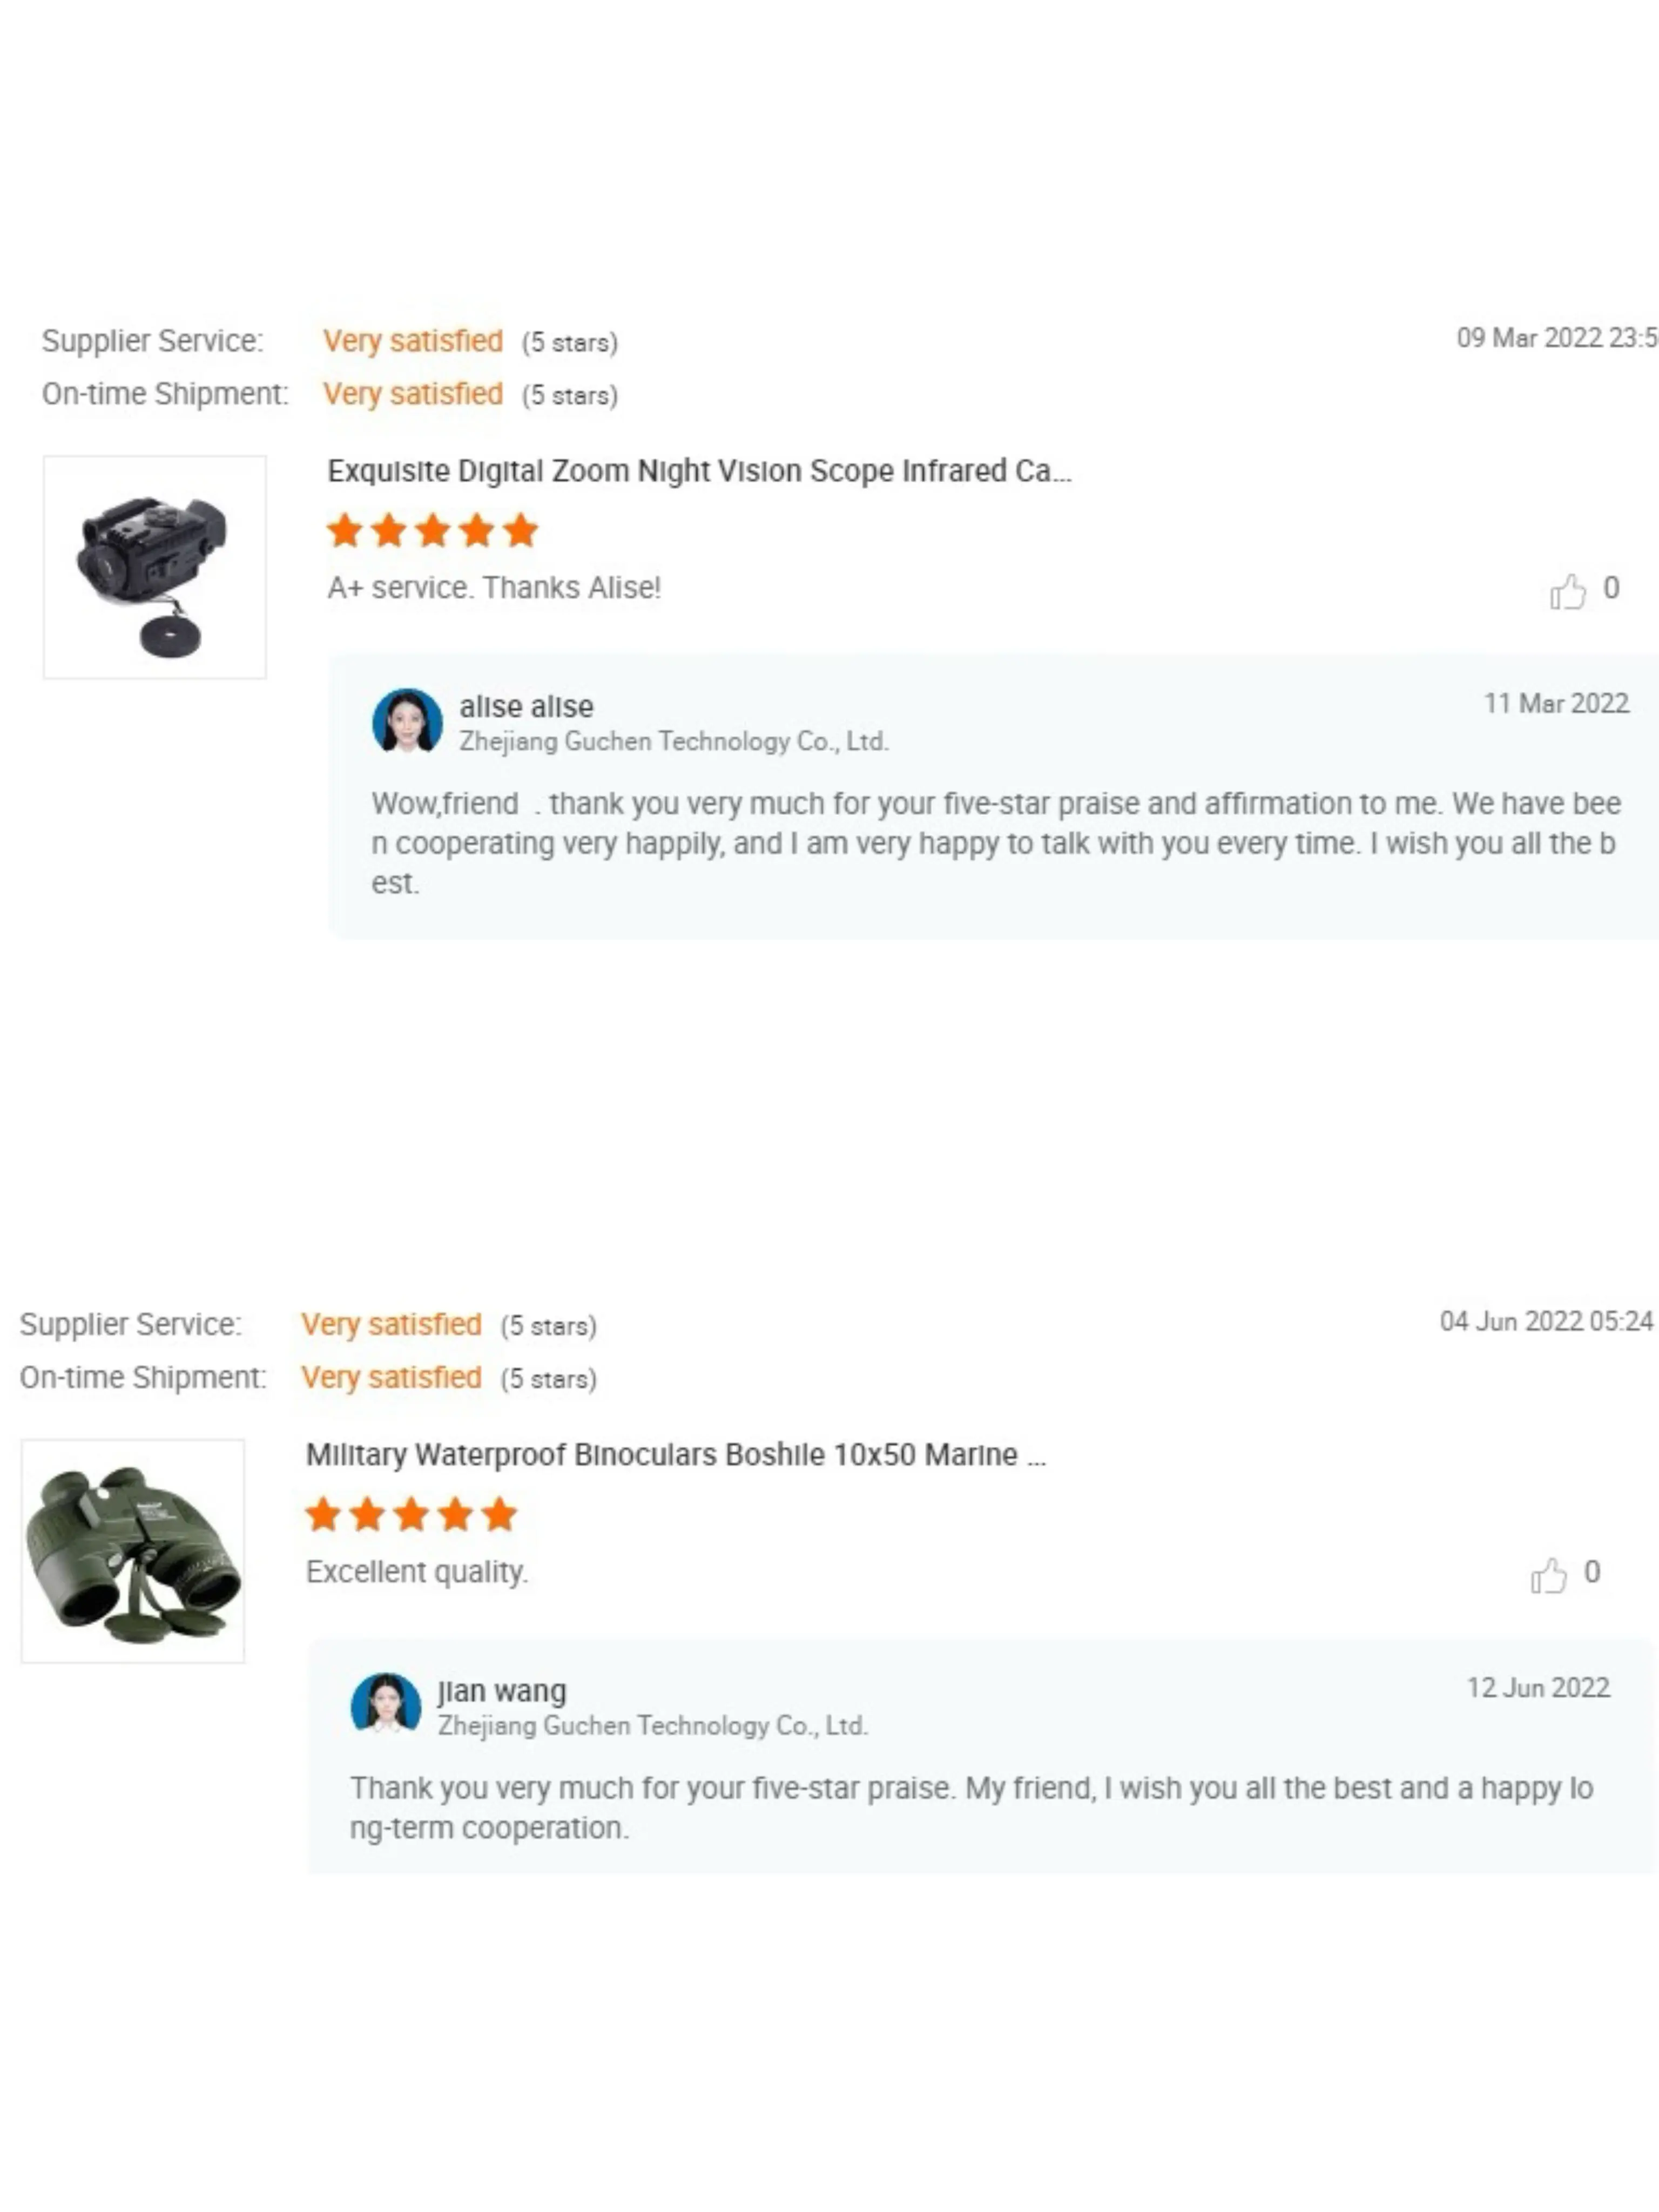The height and width of the screenshot is (2212, 1659).
Task: Click jian wang replier name
Action: tap(502, 1691)
